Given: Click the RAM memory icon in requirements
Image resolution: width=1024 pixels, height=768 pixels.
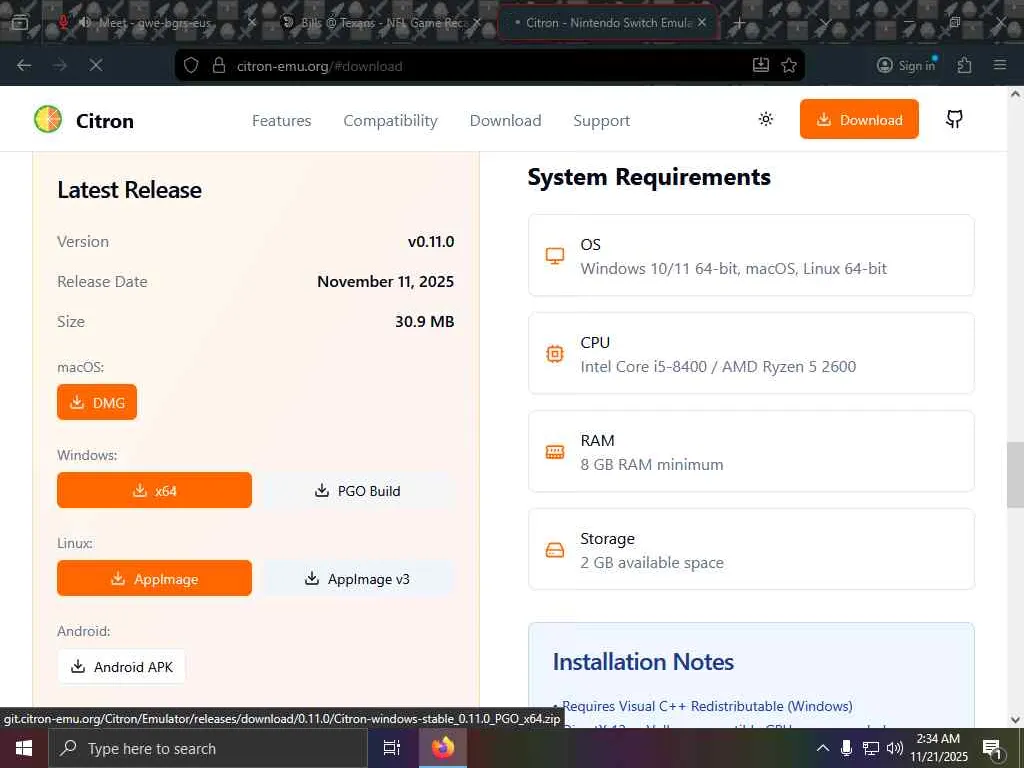Looking at the screenshot, I should [554, 452].
